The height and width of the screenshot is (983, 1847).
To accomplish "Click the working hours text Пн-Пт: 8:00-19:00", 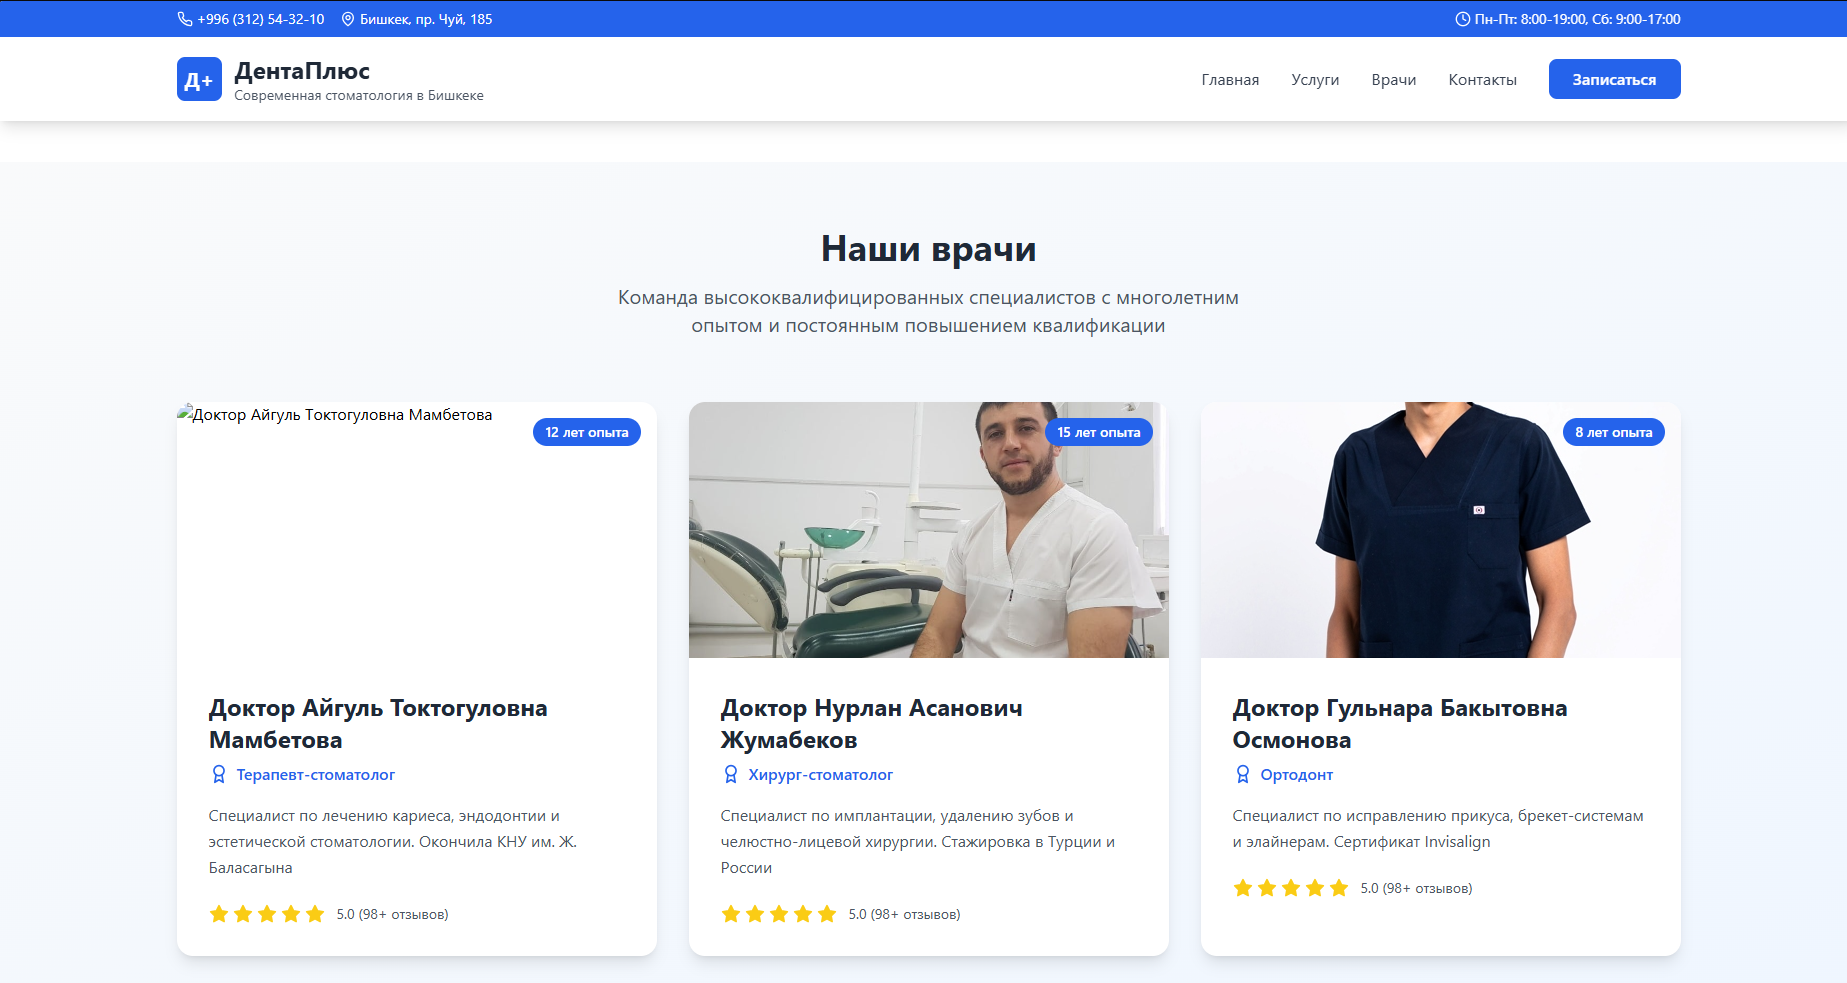I will coord(1530,19).
